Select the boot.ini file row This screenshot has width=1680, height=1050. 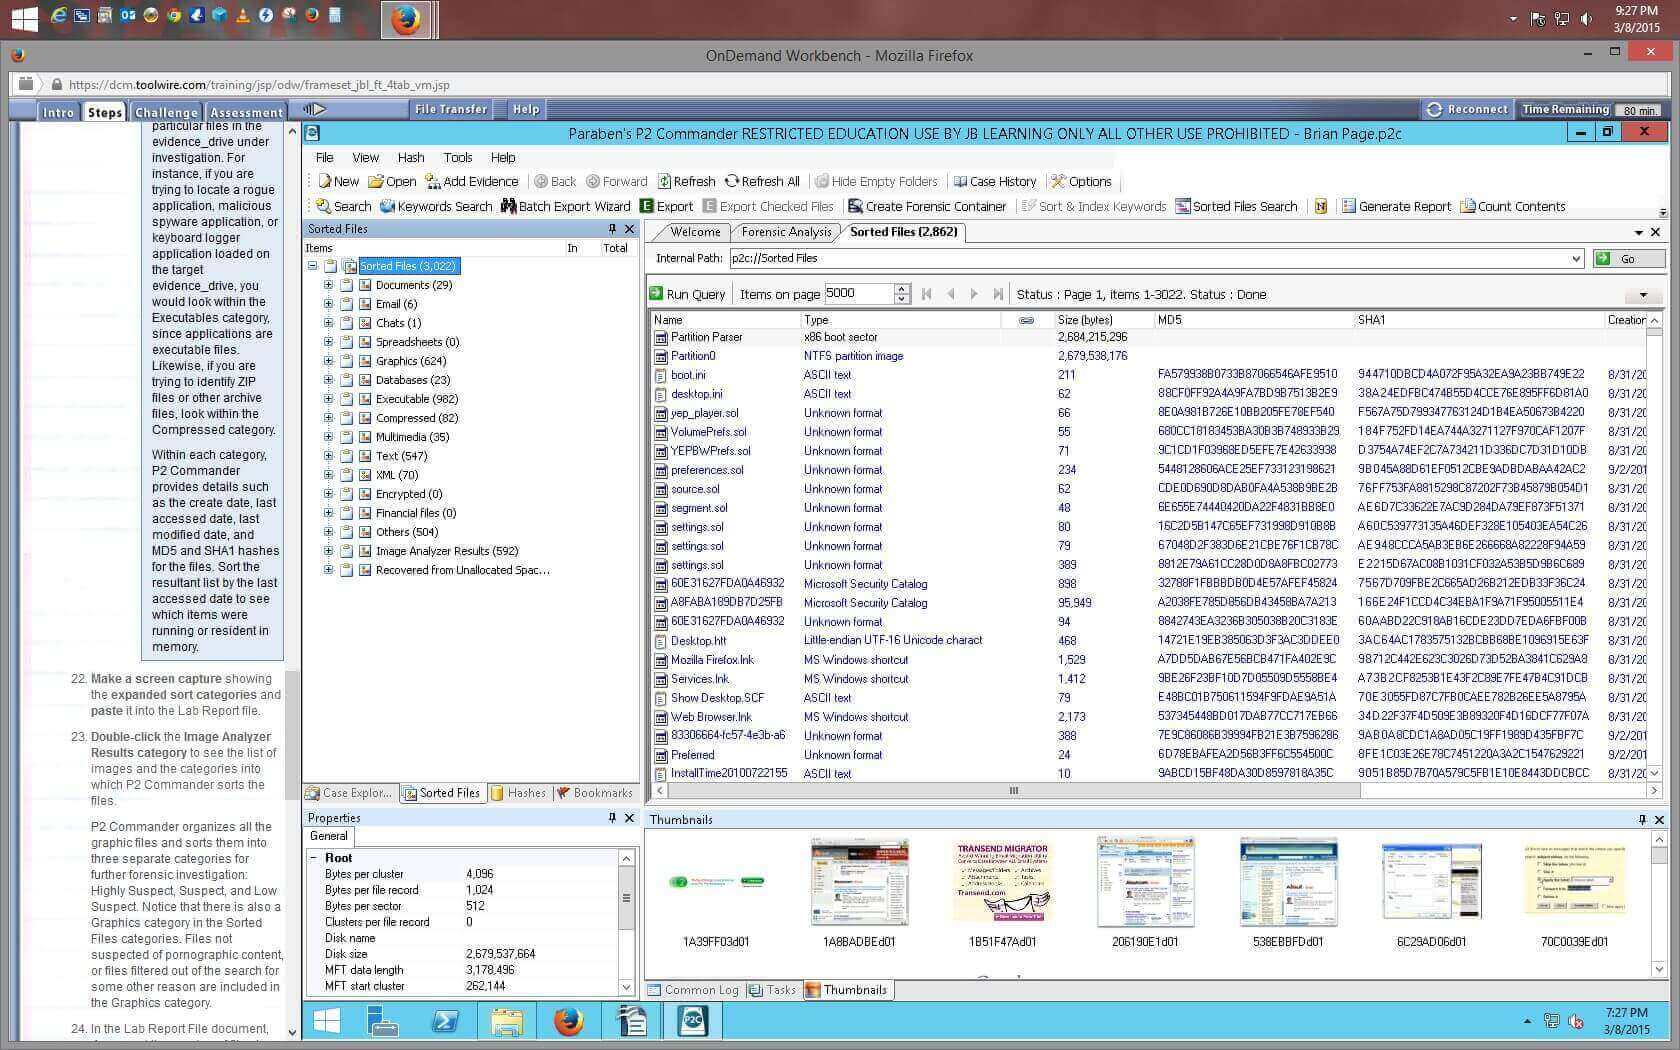coord(1150,375)
